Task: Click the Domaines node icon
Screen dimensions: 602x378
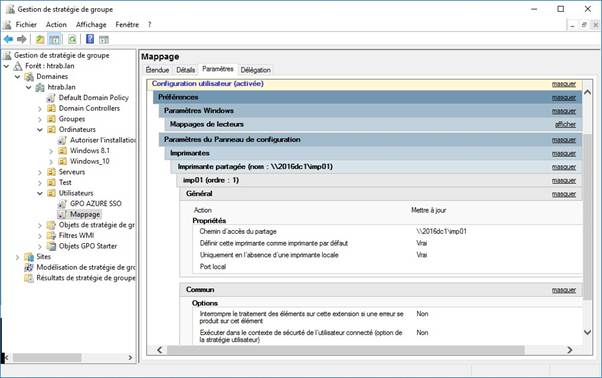Action: pyautogui.click(x=29, y=77)
